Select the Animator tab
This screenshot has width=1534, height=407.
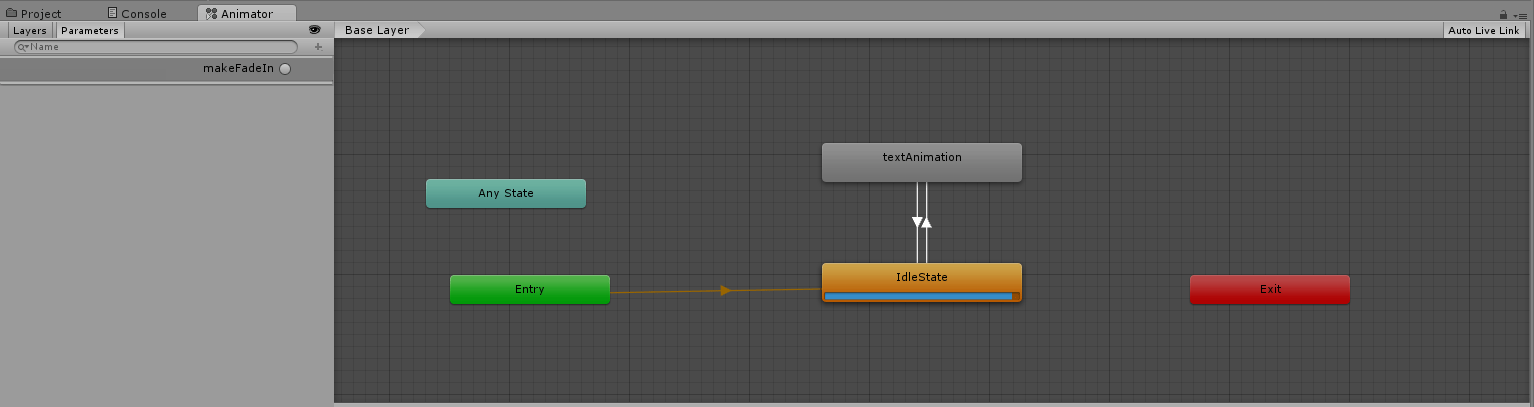click(x=247, y=14)
